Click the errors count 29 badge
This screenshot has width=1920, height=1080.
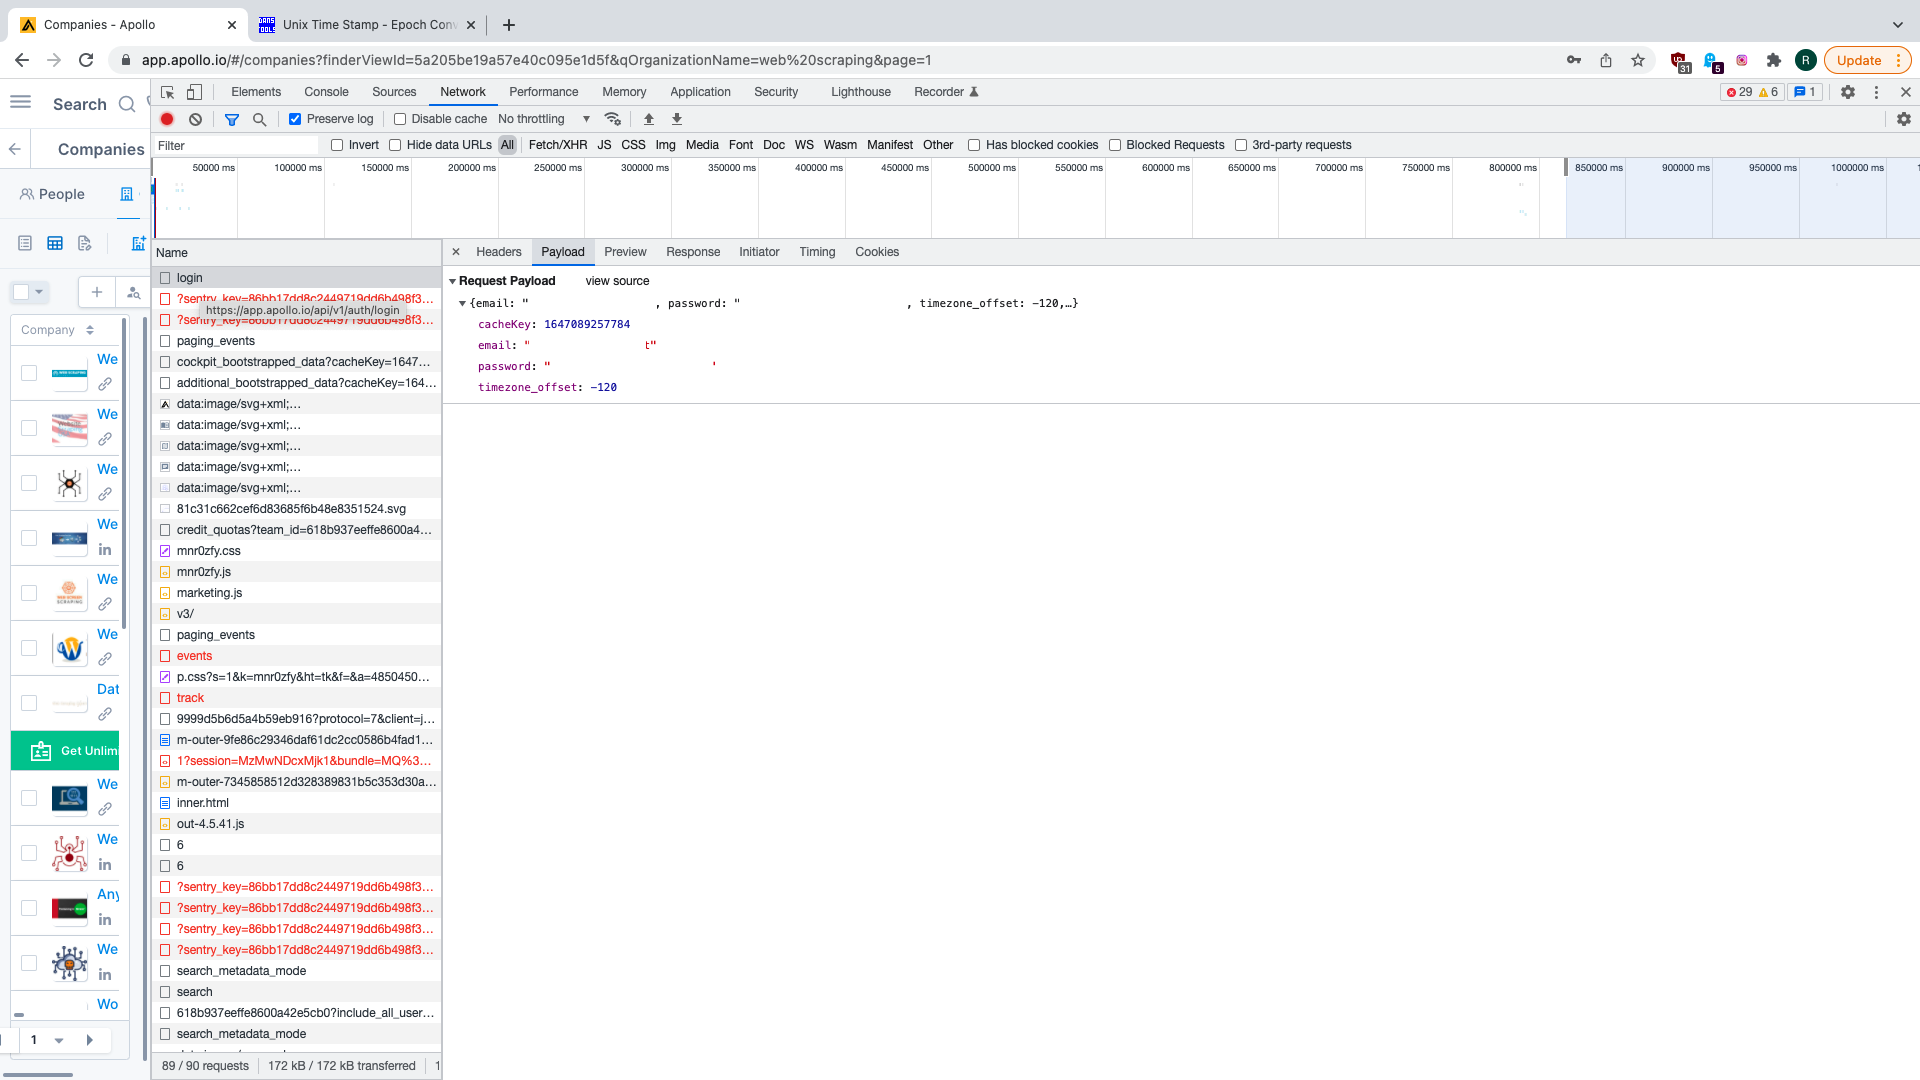pos(1740,92)
